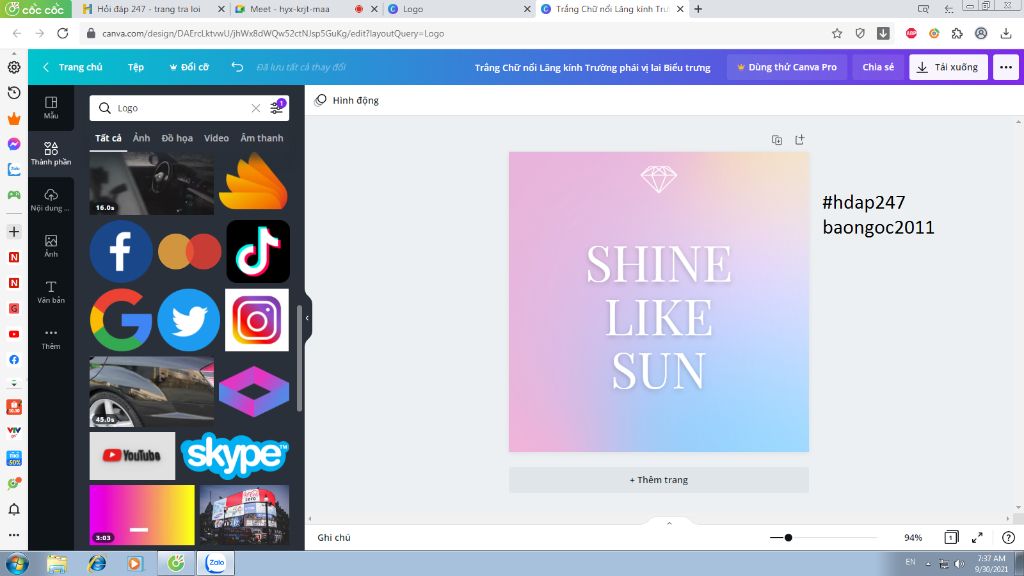This screenshot has width=1024, height=576.
Task: Click the Chia sẻ share button
Action: pos(878,67)
